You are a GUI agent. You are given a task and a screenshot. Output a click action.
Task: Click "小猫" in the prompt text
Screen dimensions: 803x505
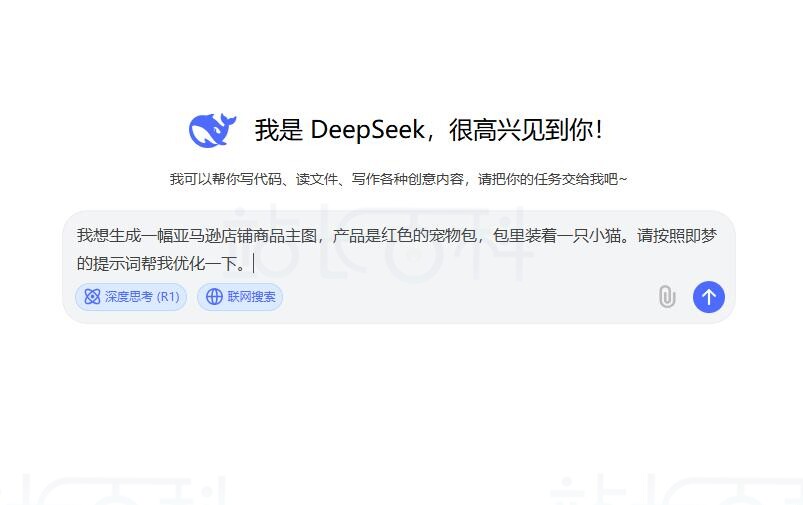click(605, 236)
